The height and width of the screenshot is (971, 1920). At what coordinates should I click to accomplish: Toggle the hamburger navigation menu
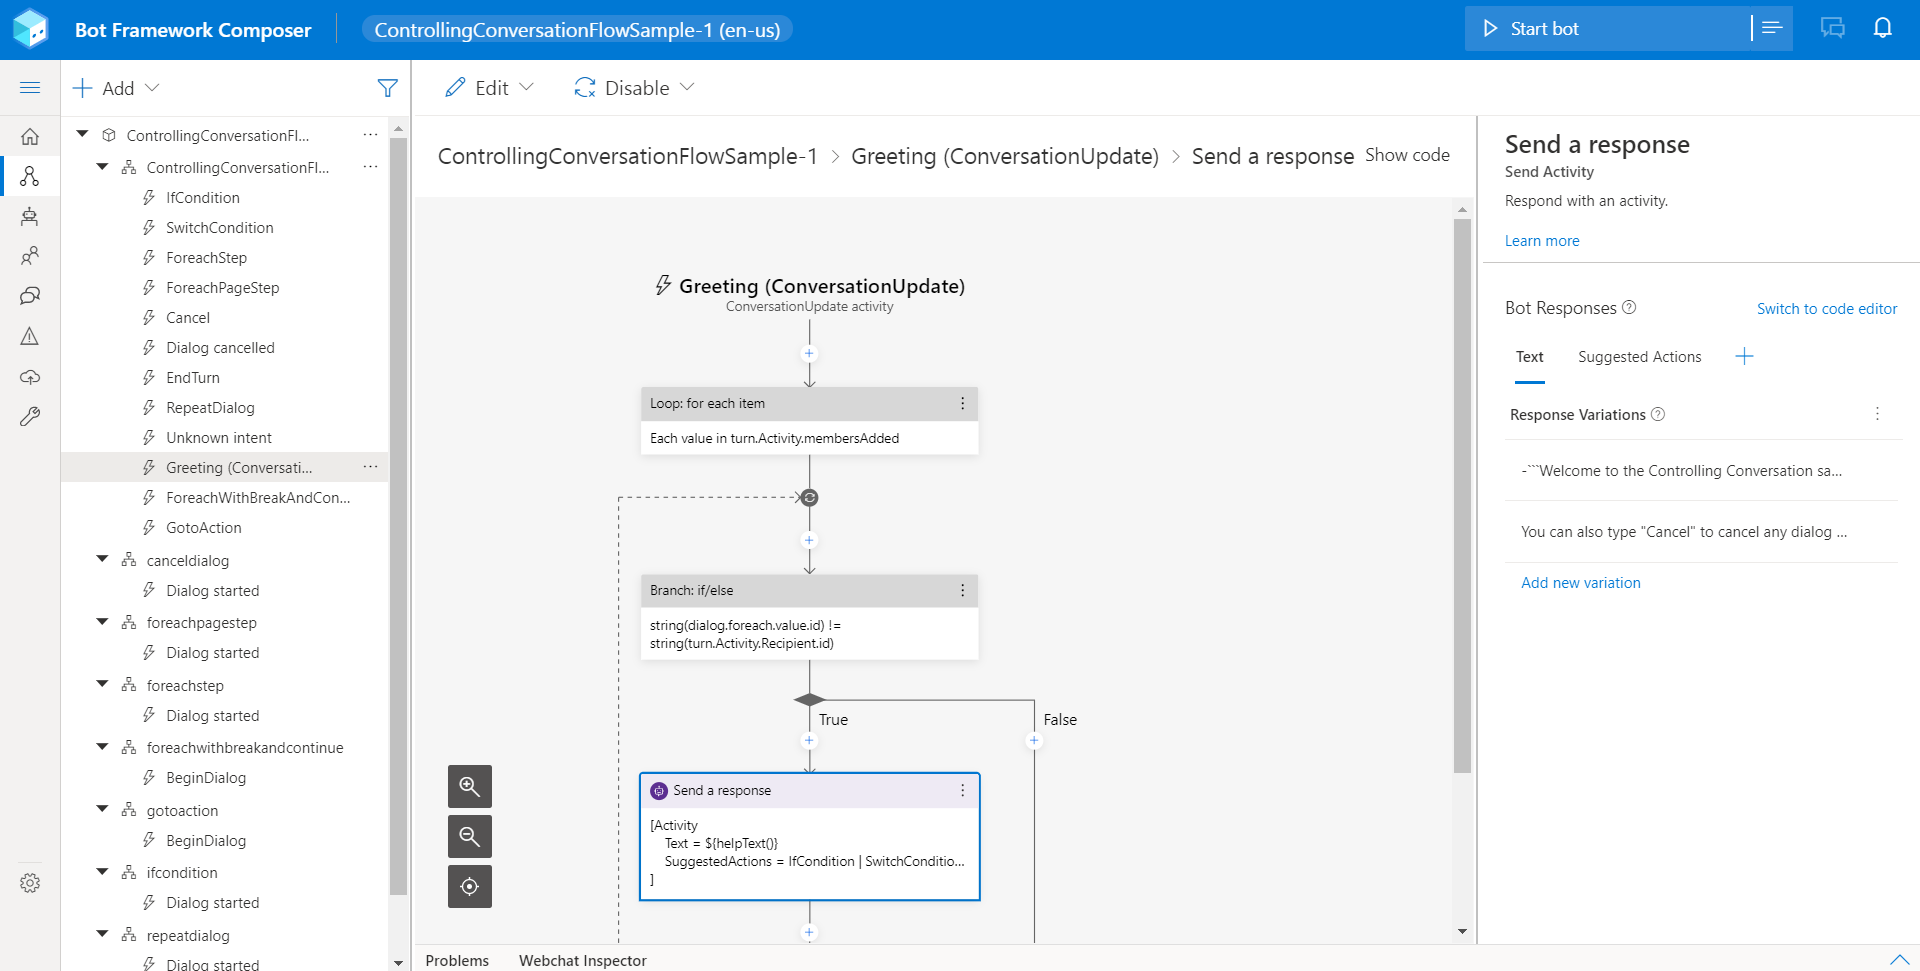pyautogui.click(x=30, y=88)
